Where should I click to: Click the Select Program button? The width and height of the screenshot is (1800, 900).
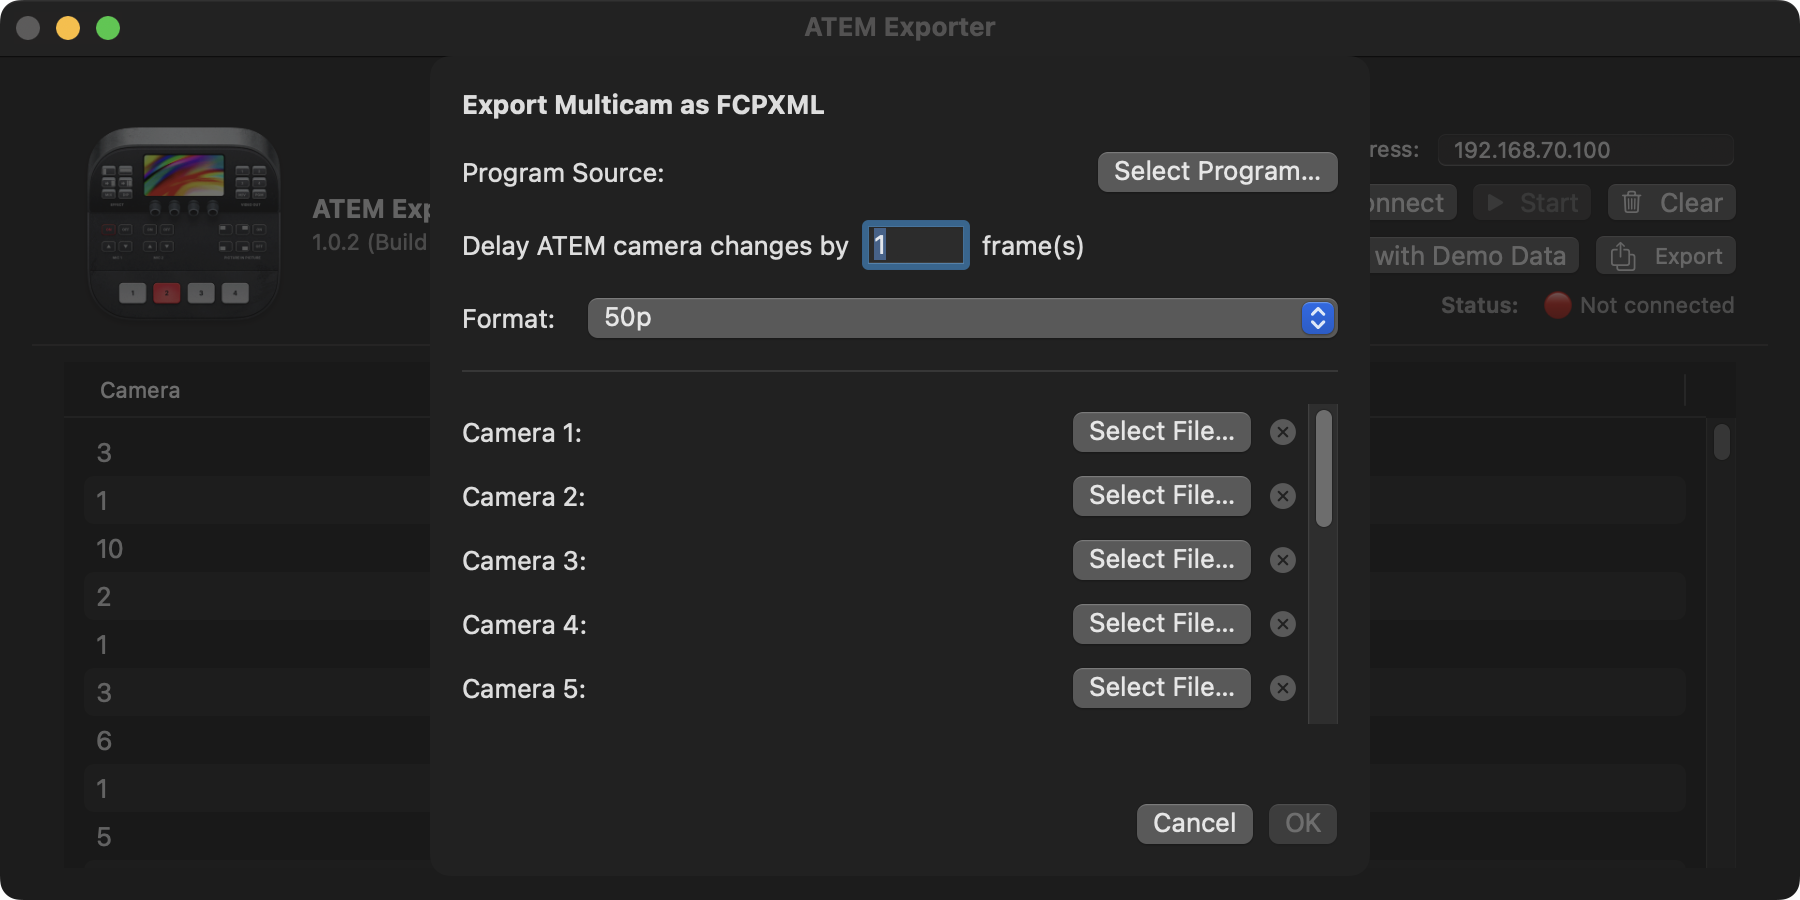click(x=1217, y=172)
